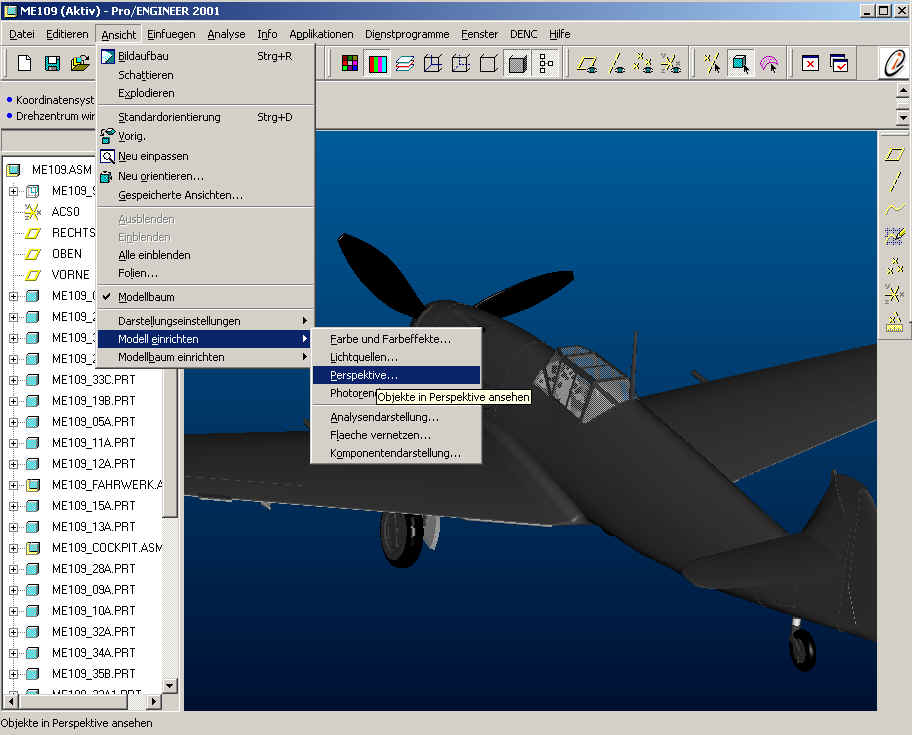Choose Neu einpassen menu entry

click(206, 156)
